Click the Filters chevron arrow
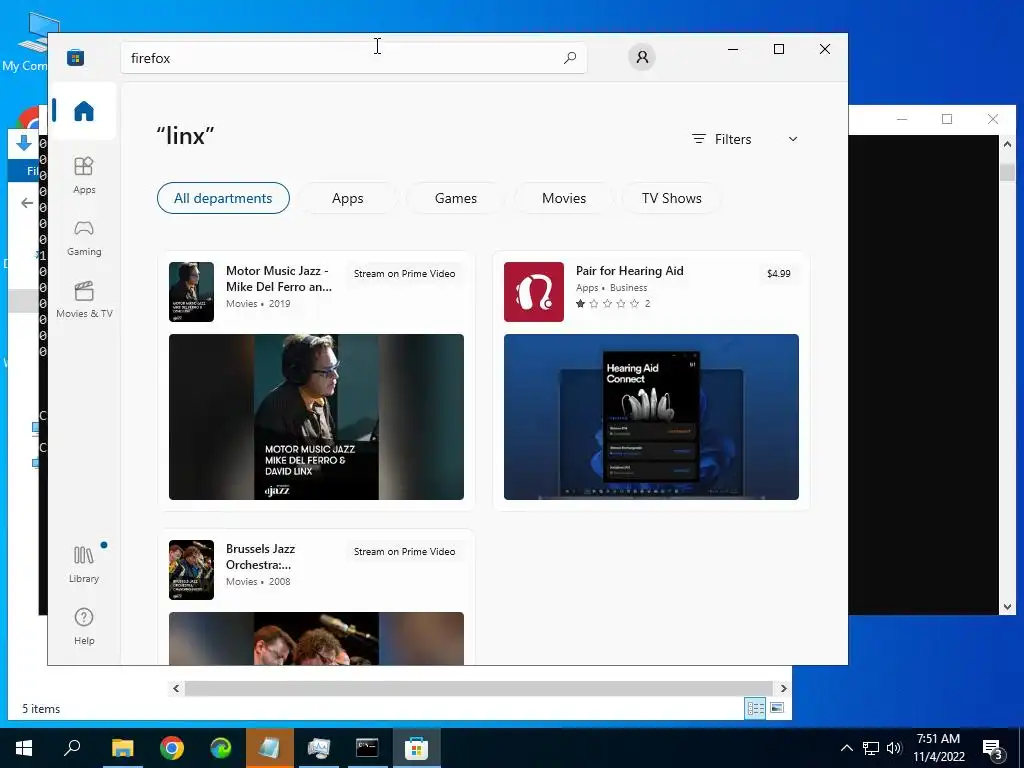The width and height of the screenshot is (1024, 768). point(793,139)
